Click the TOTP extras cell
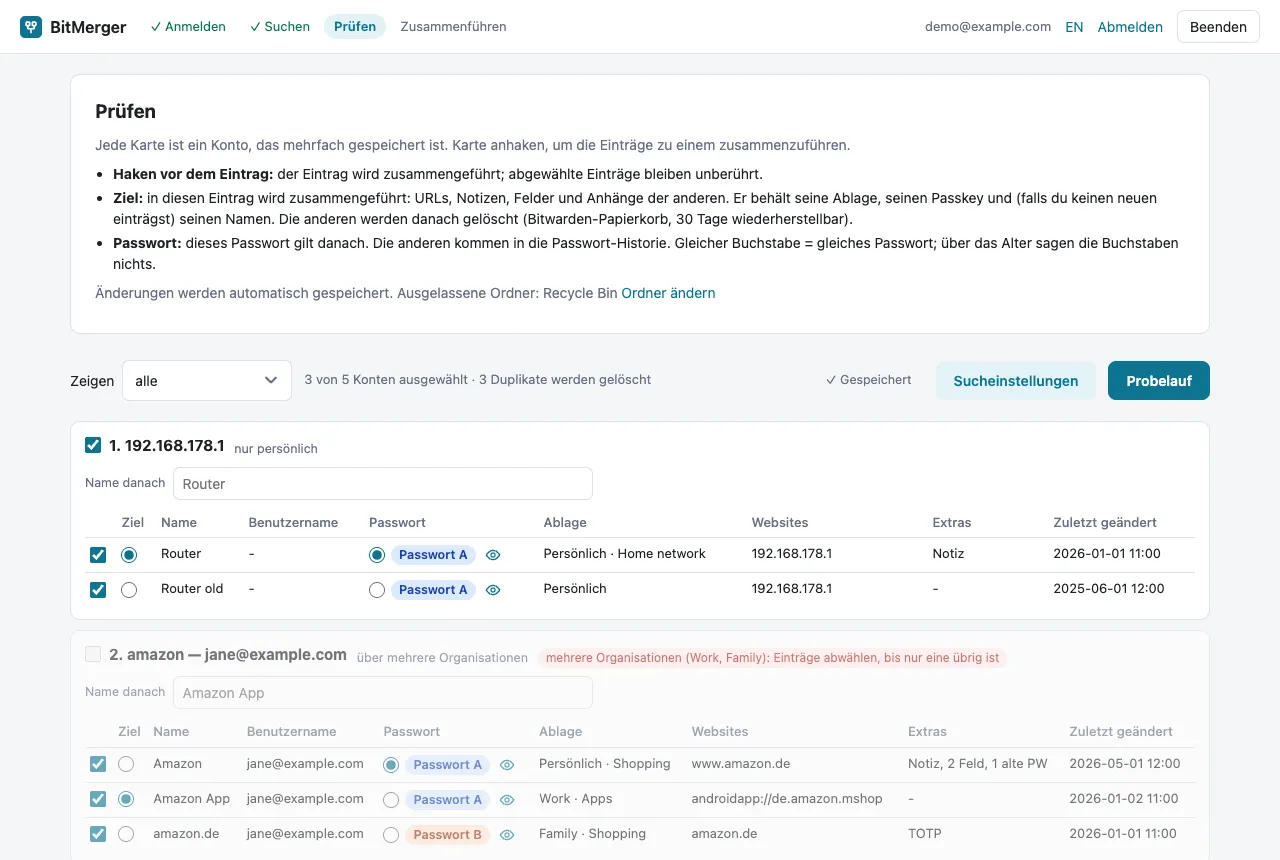 pos(925,834)
